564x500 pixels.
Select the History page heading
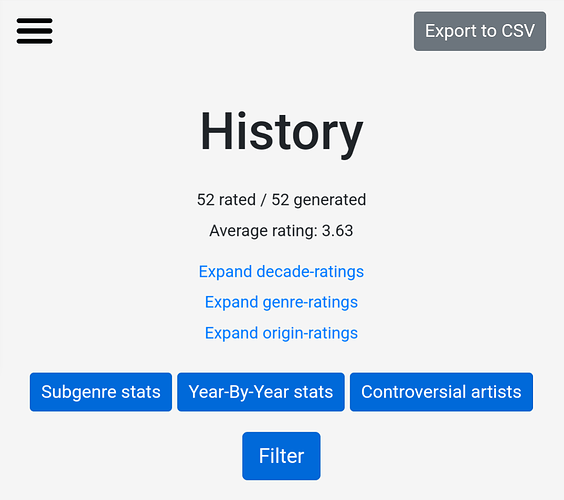tap(281, 132)
